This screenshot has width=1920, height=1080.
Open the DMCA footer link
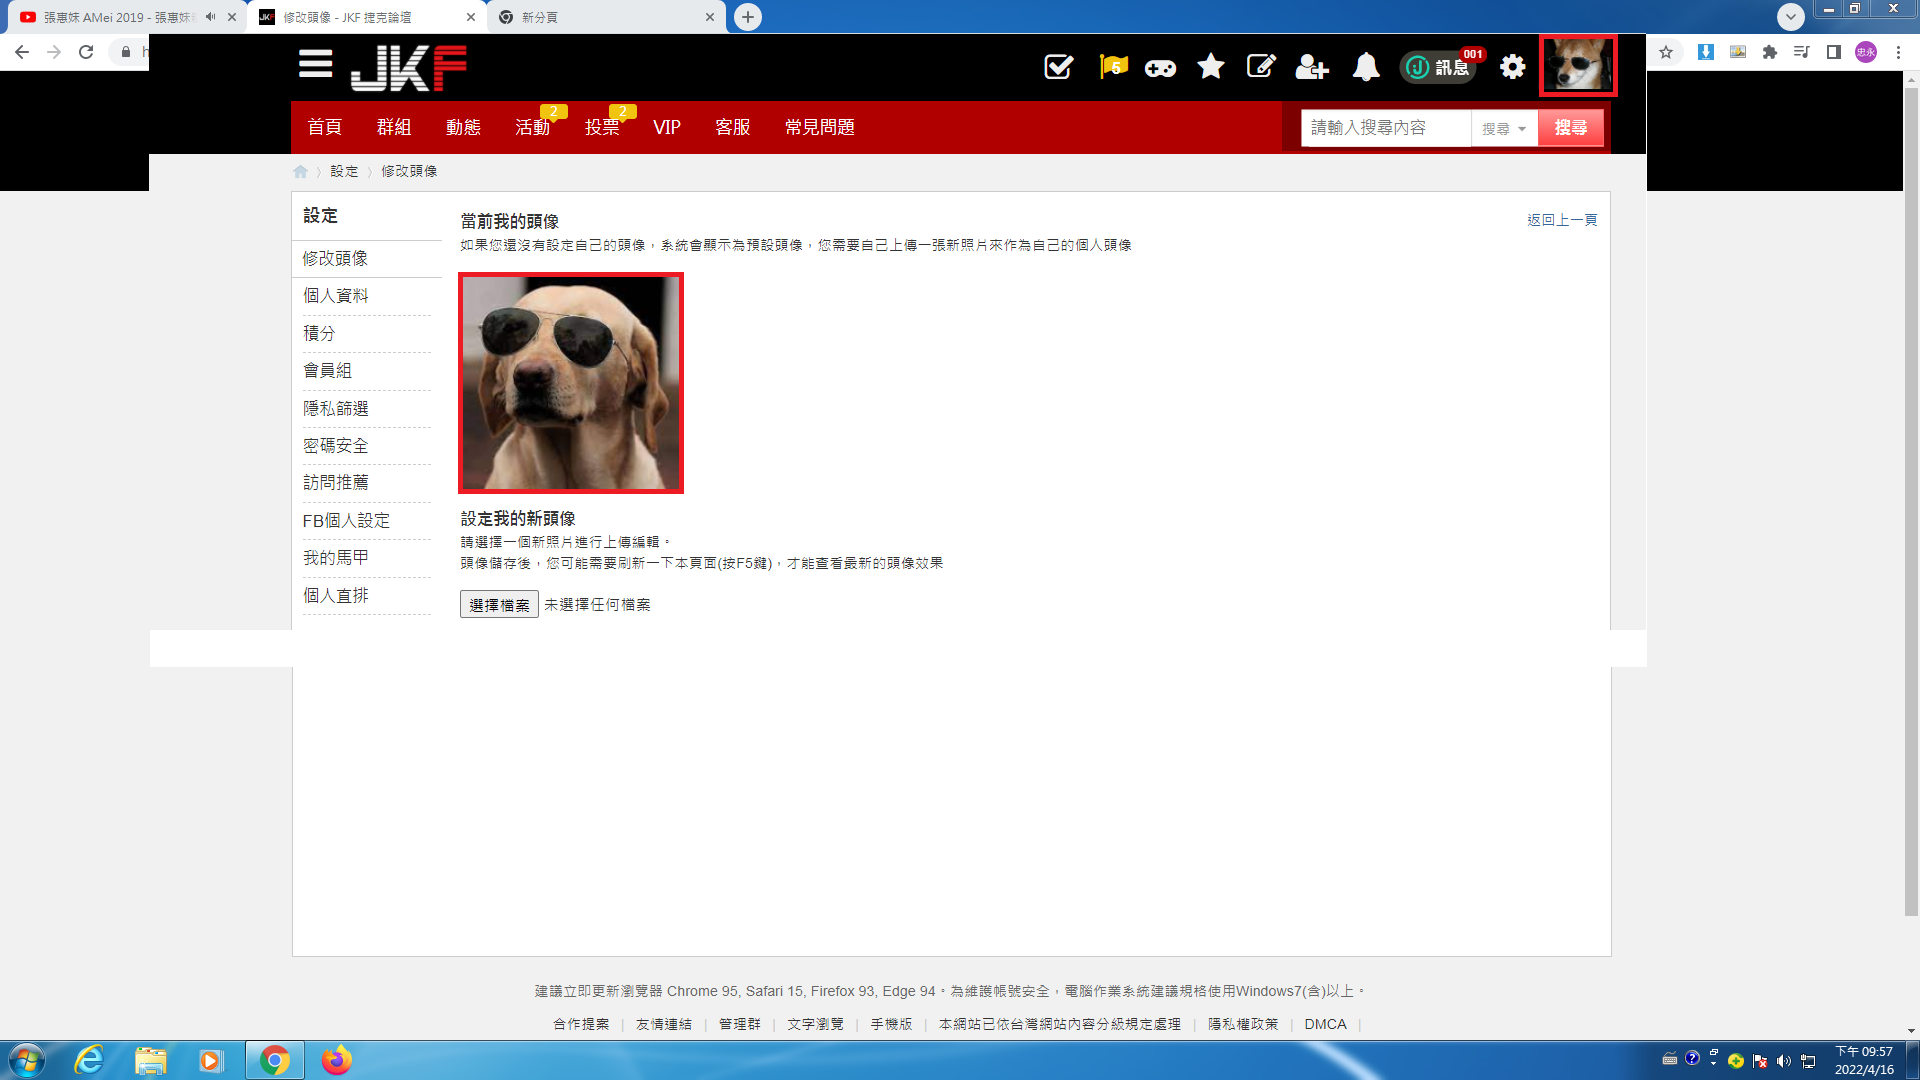1325,1024
